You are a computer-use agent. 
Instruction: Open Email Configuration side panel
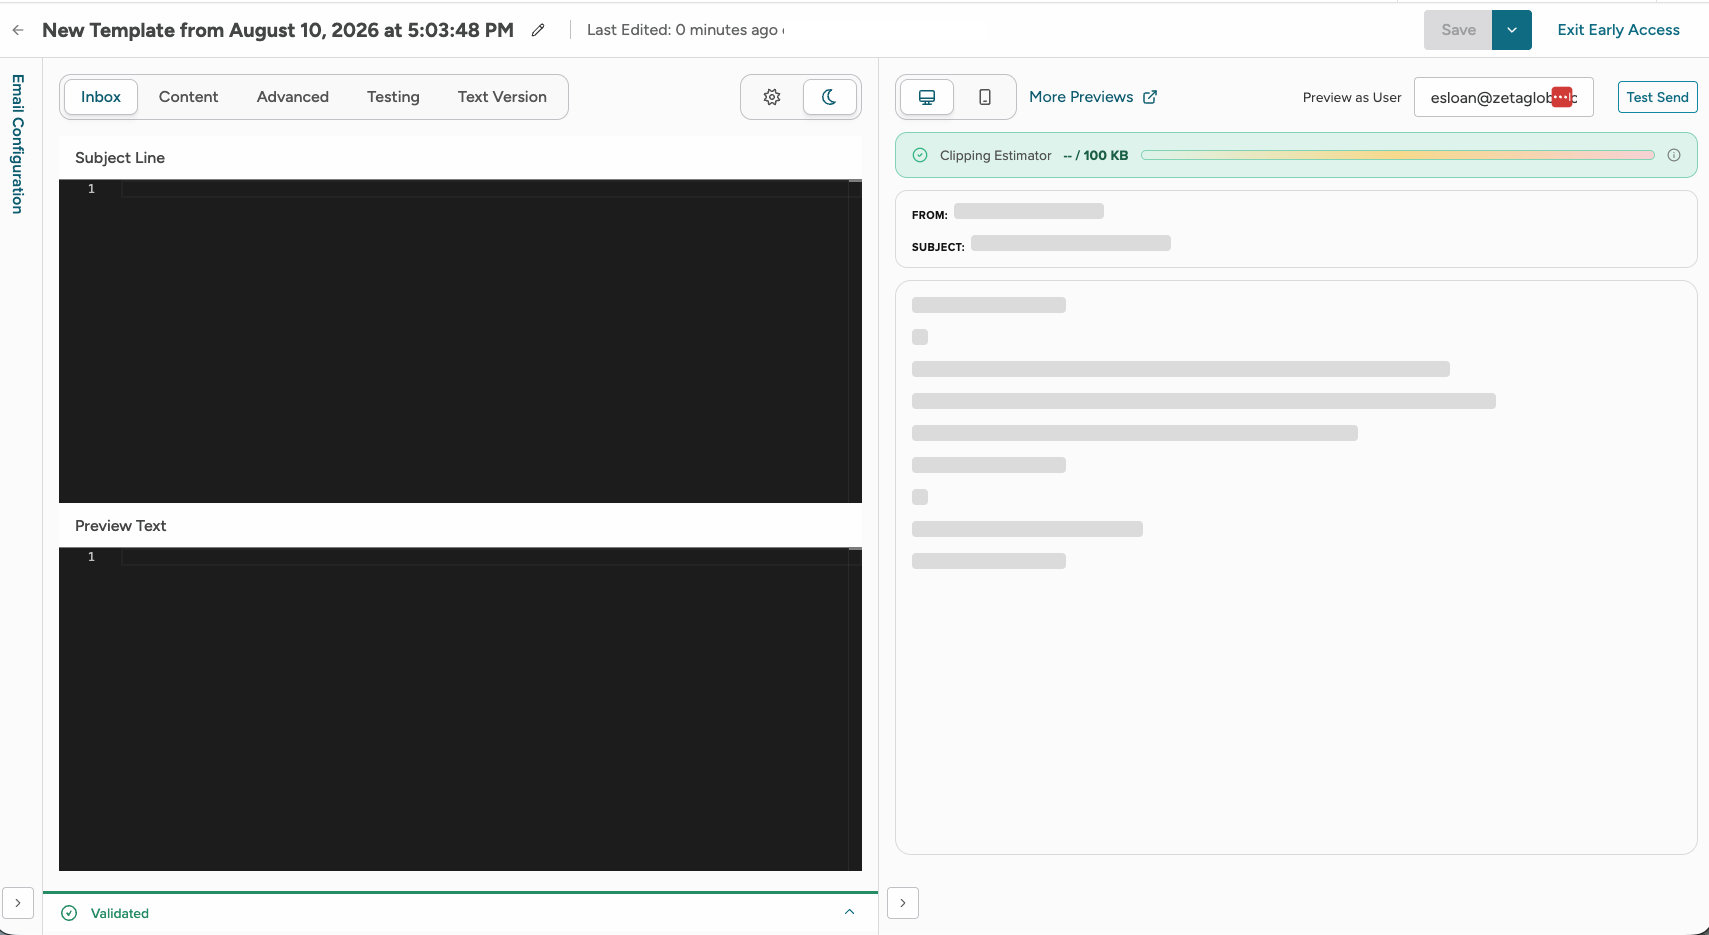pyautogui.click(x=17, y=144)
